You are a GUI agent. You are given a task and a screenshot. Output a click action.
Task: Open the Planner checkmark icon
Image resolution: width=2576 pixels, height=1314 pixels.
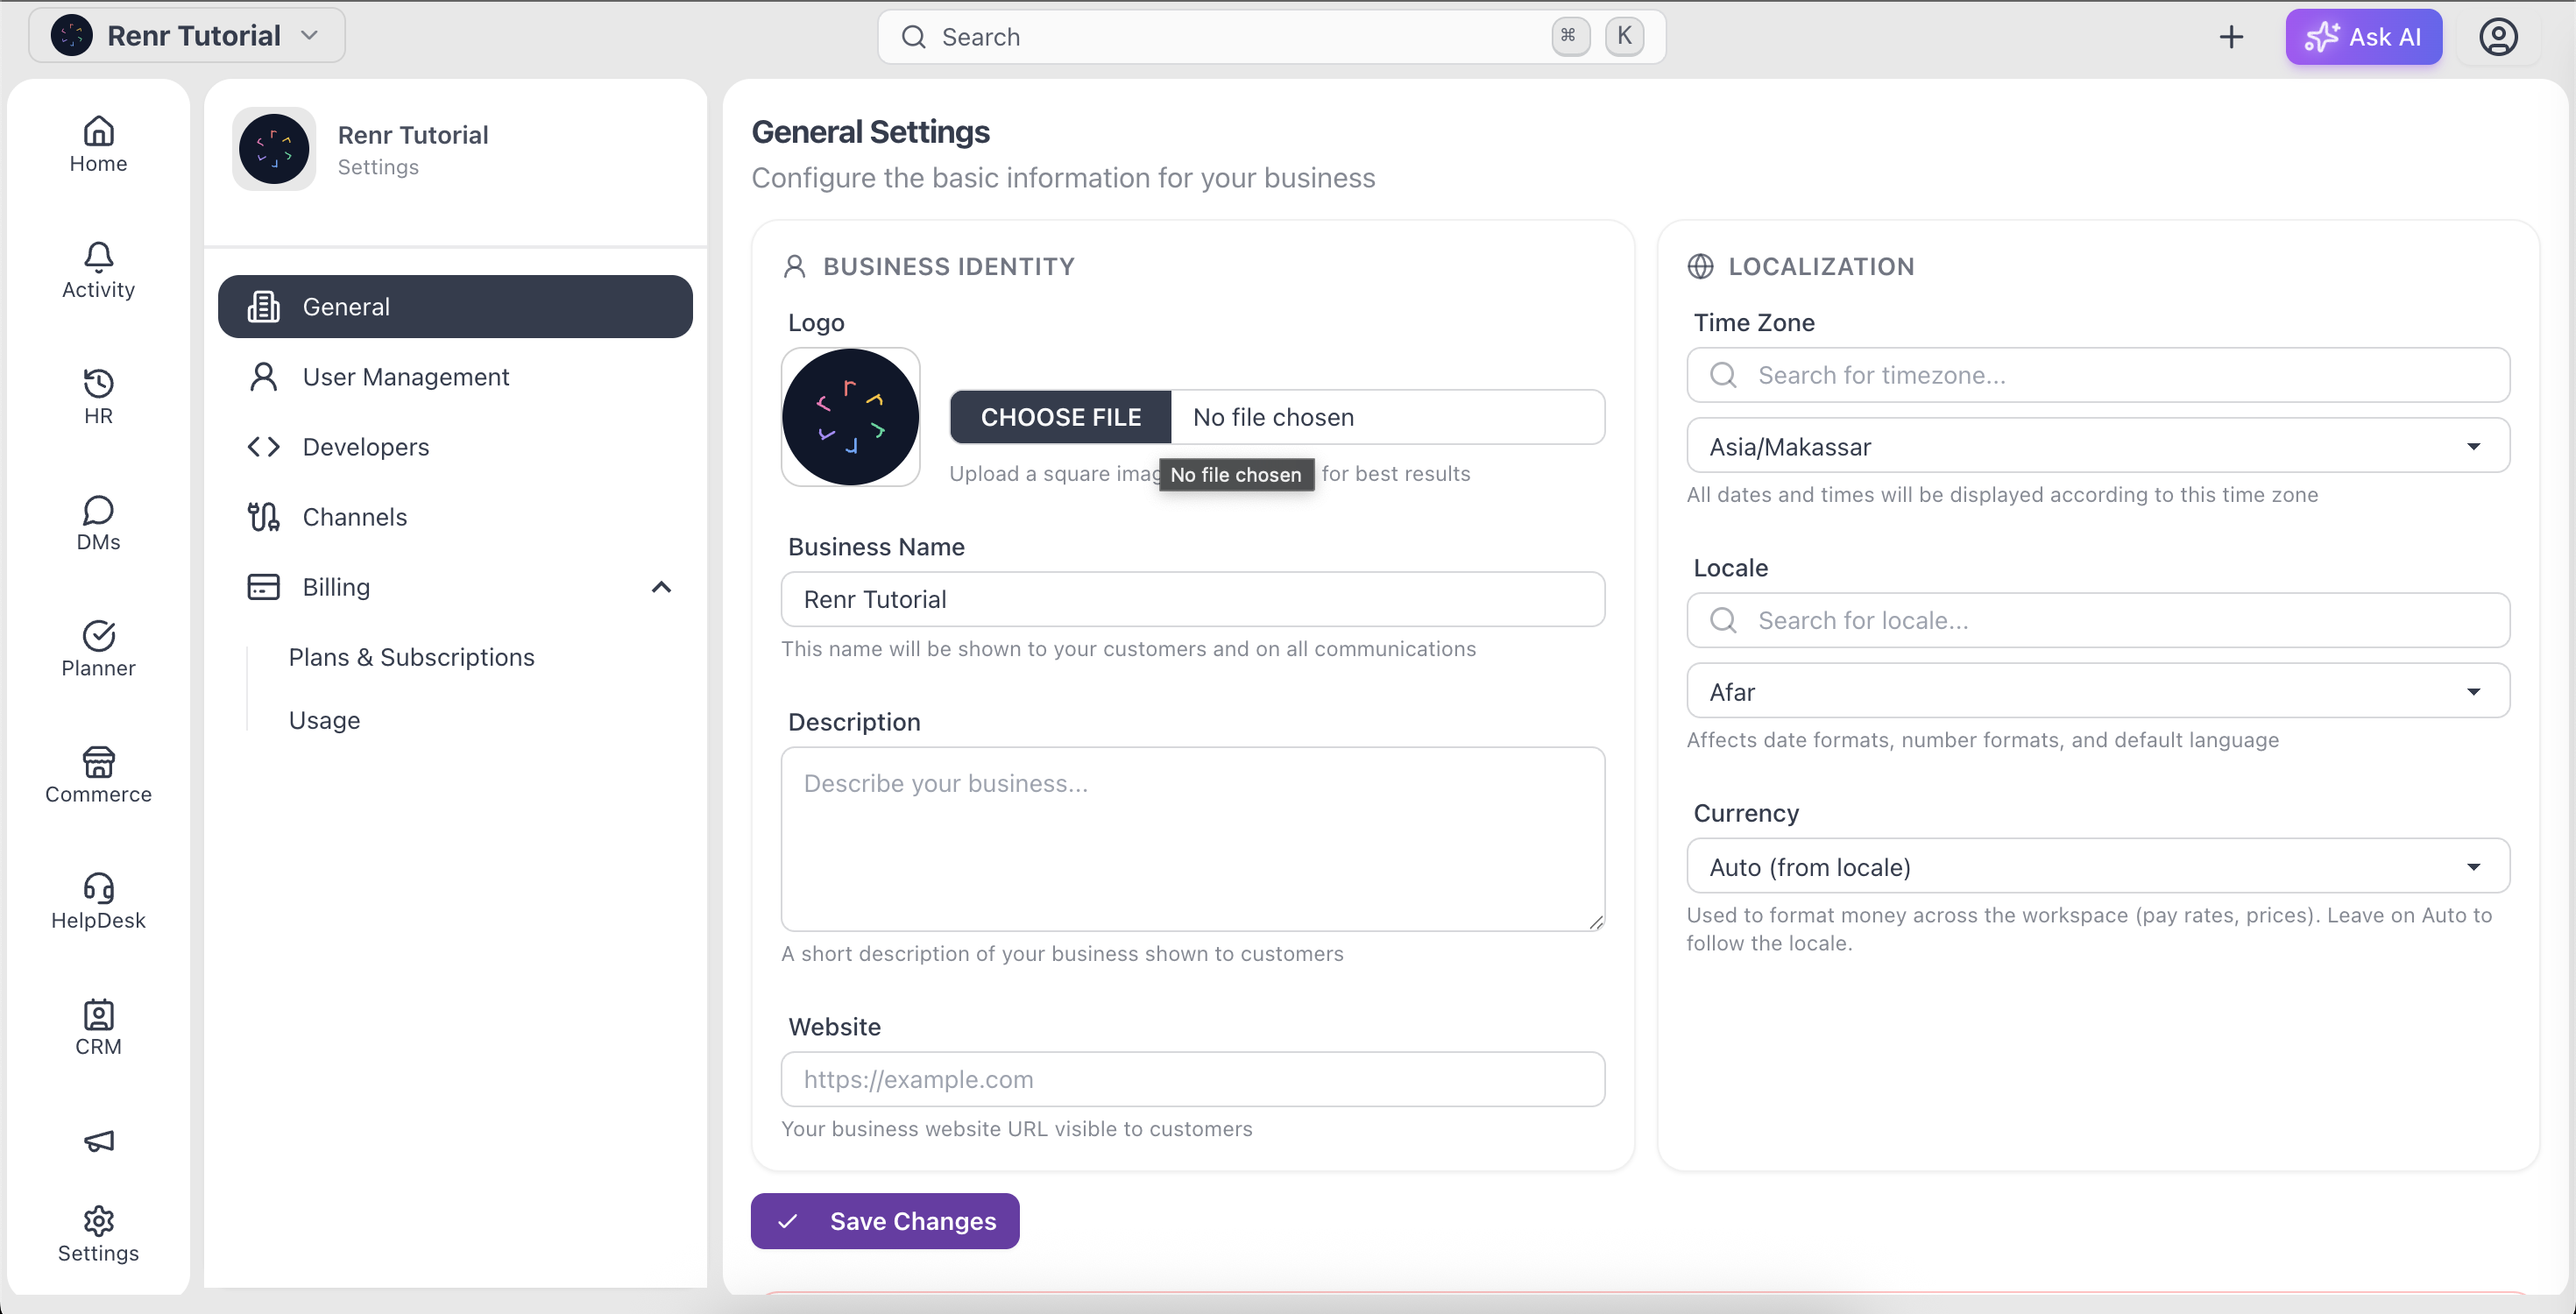point(98,636)
